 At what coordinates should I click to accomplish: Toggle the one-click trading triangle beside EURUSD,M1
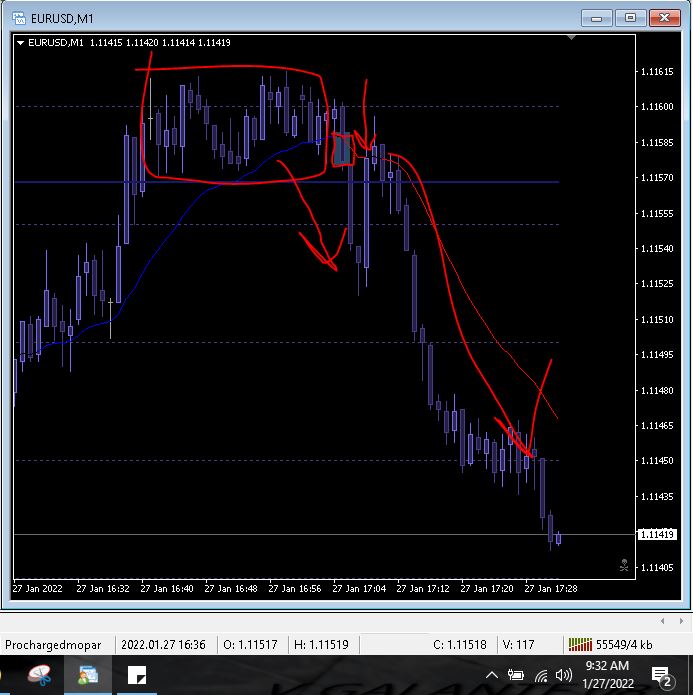[x=20, y=43]
